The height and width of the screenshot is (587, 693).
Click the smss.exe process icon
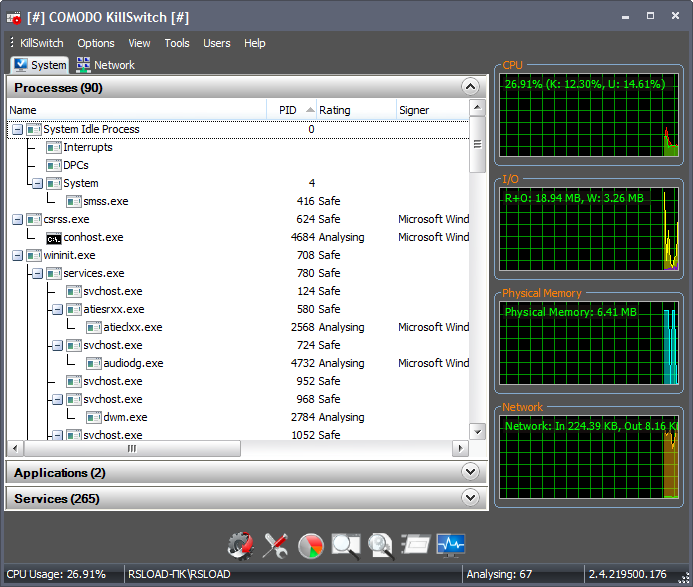(x=74, y=202)
